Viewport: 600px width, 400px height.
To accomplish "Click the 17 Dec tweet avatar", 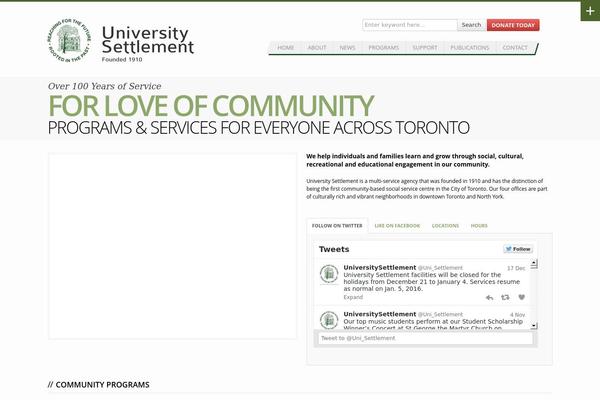I will pos(329,274).
